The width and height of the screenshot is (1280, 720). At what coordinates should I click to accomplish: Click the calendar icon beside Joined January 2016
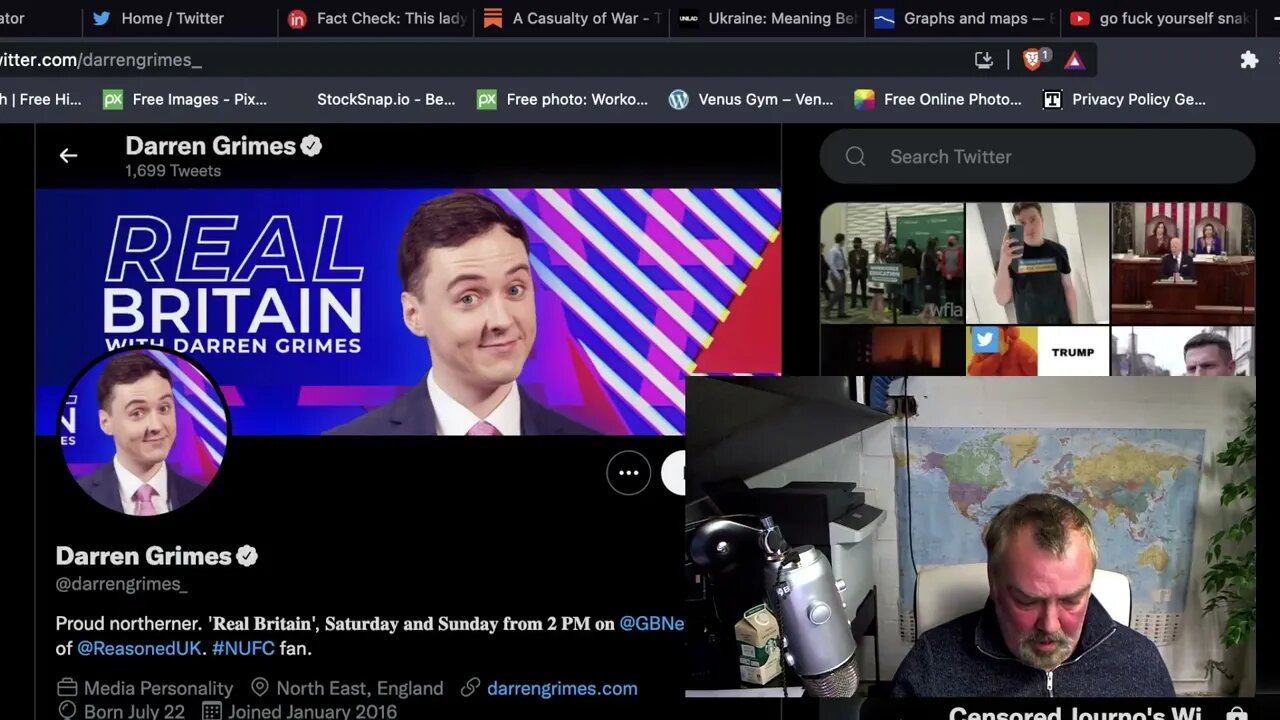click(212, 712)
